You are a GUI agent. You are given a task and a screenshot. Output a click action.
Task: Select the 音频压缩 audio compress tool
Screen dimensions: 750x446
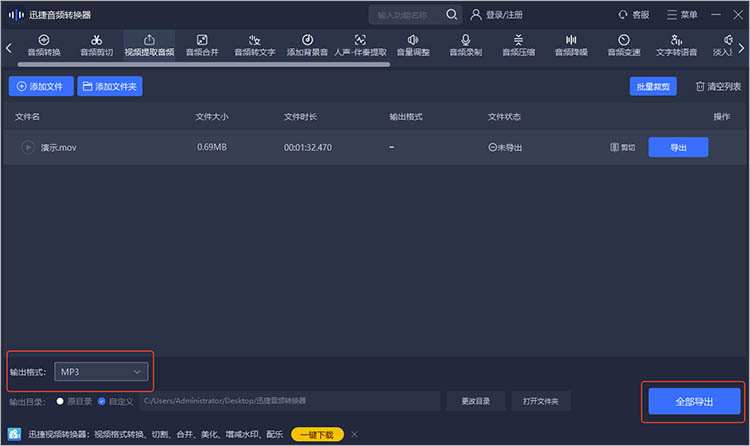pos(518,45)
